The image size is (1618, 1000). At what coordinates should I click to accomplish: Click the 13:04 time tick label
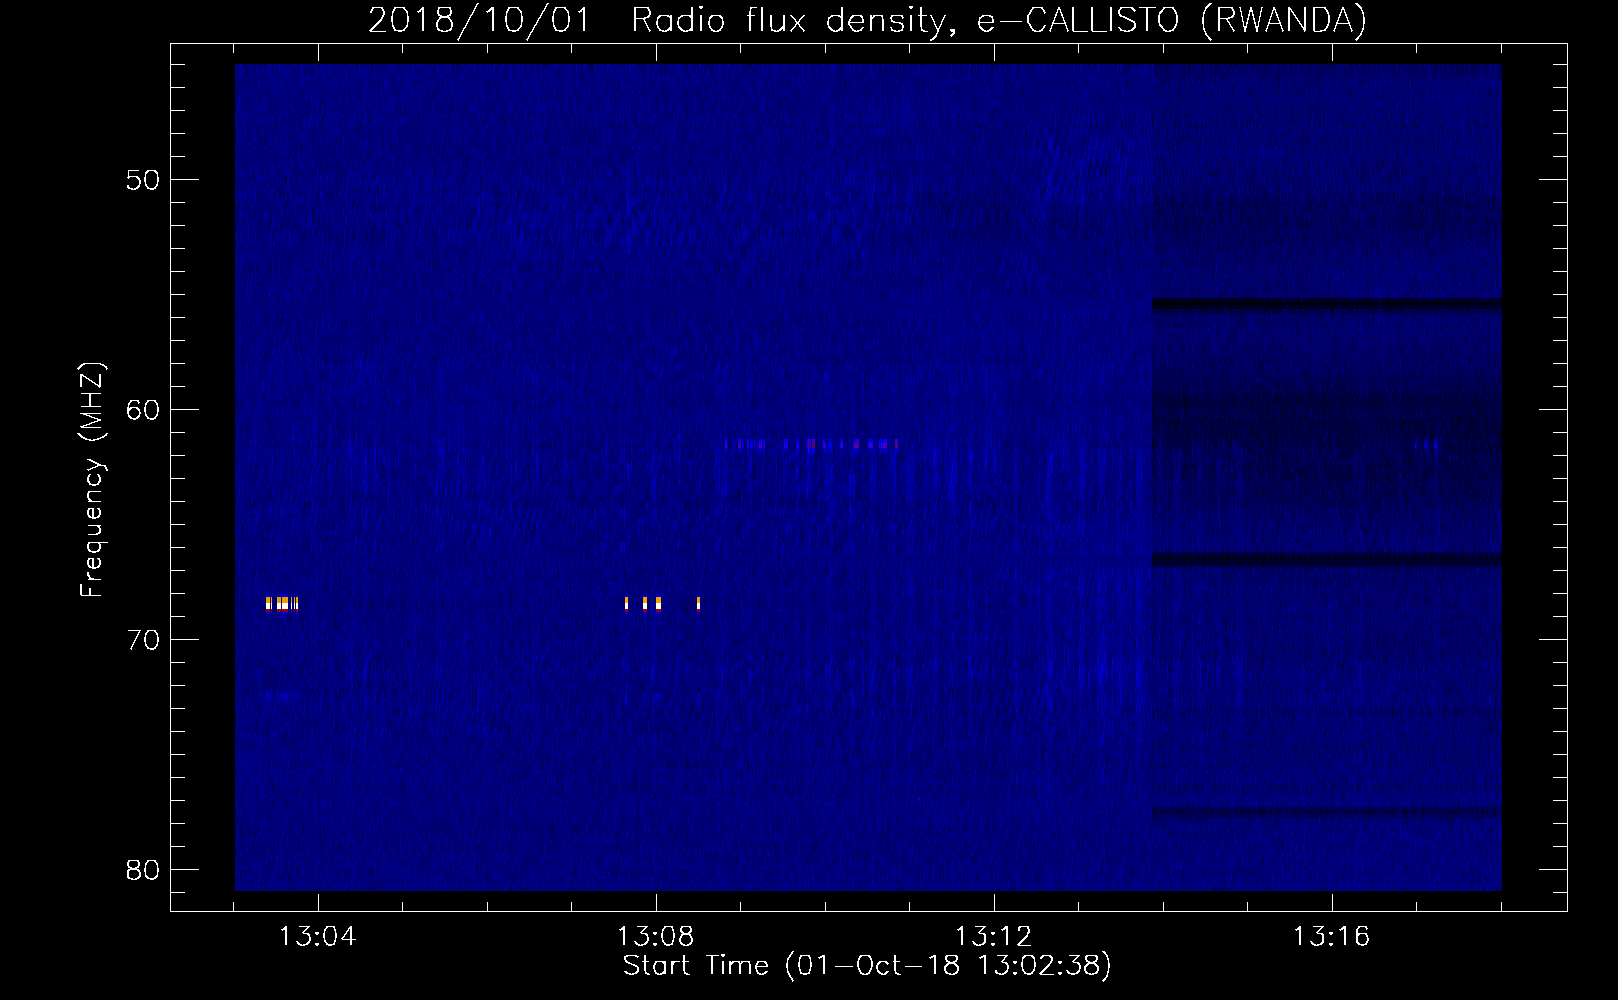coord(317,937)
